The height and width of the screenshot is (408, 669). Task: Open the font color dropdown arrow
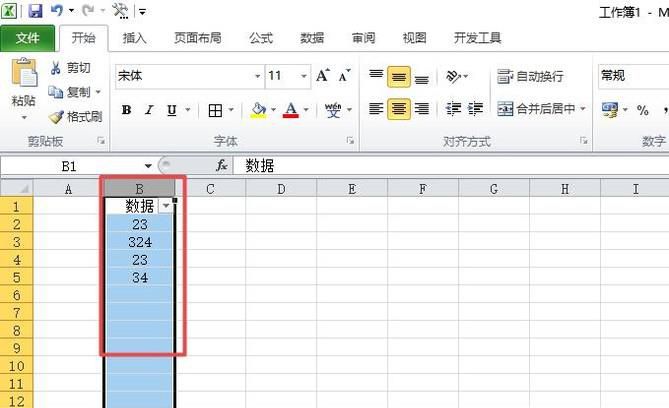[x=306, y=110]
